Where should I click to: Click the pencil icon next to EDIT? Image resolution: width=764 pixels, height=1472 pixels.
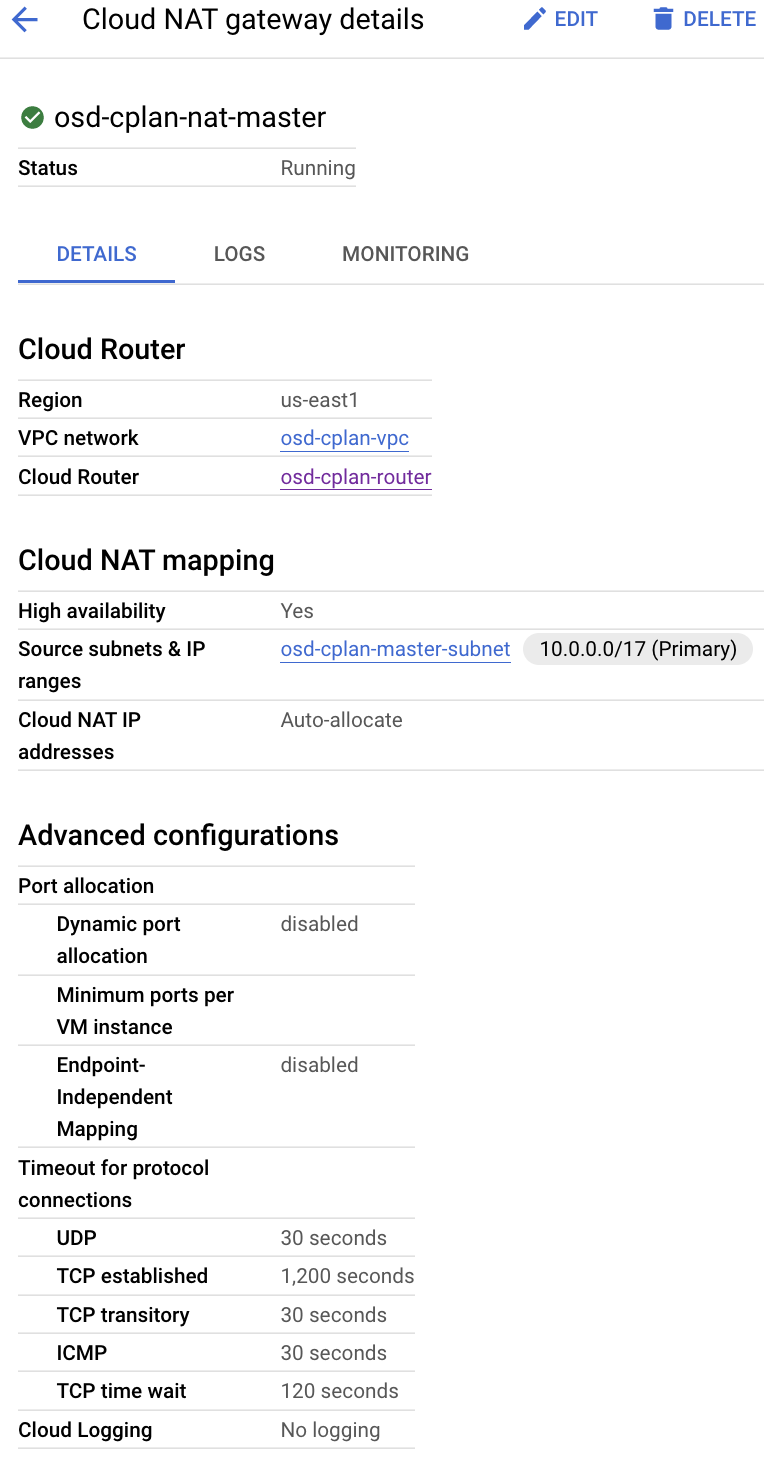[533, 18]
